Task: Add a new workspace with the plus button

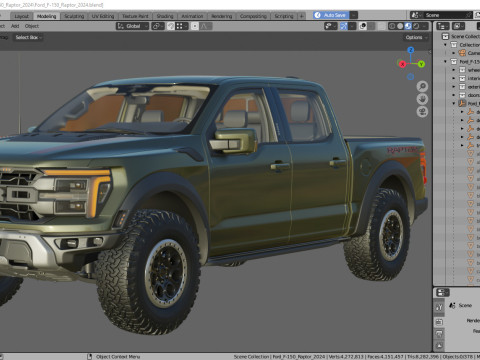Action: 301,16
